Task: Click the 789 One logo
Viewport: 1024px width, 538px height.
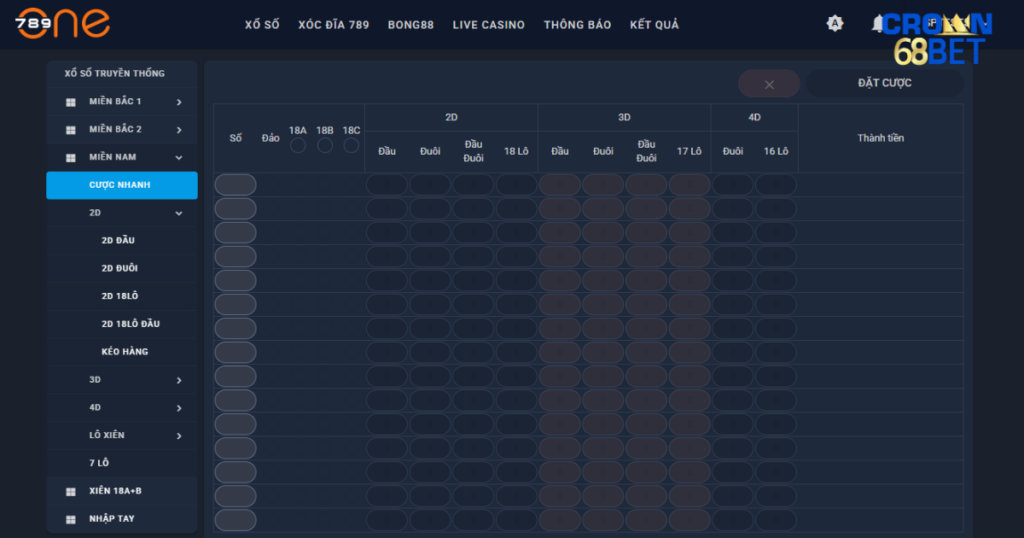Action: (63, 24)
